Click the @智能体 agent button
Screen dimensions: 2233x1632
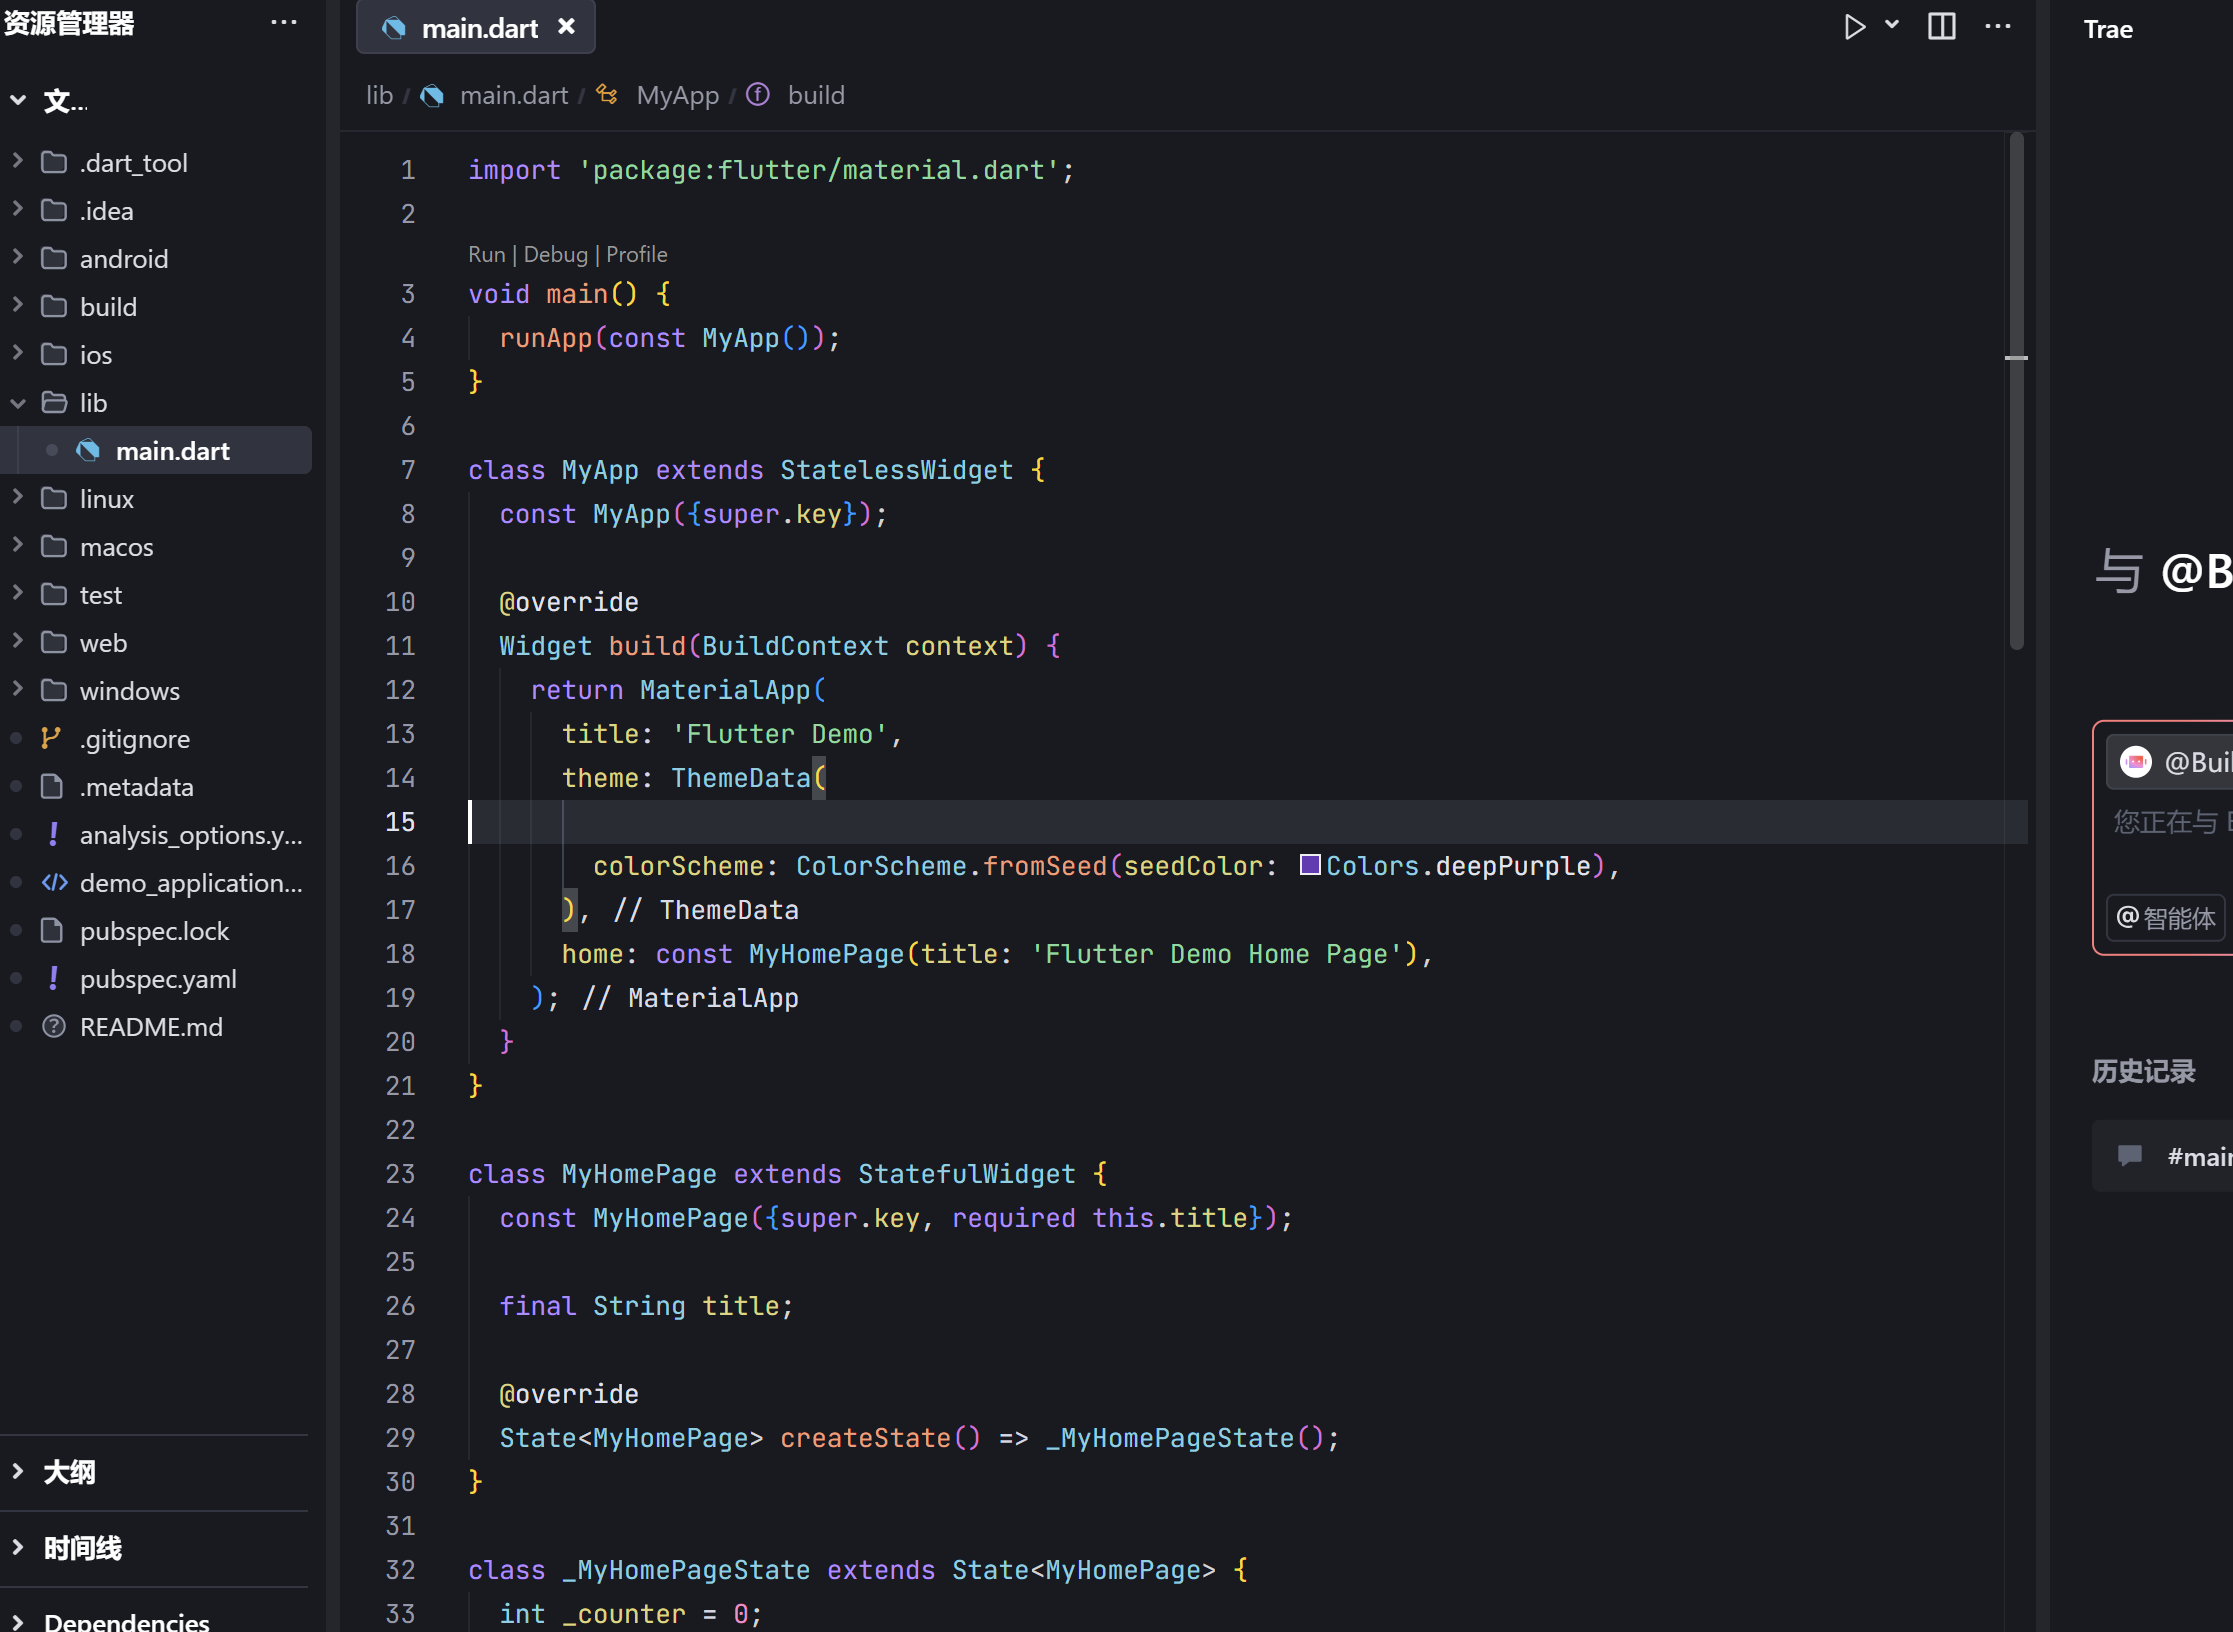pyautogui.click(x=2165, y=918)
